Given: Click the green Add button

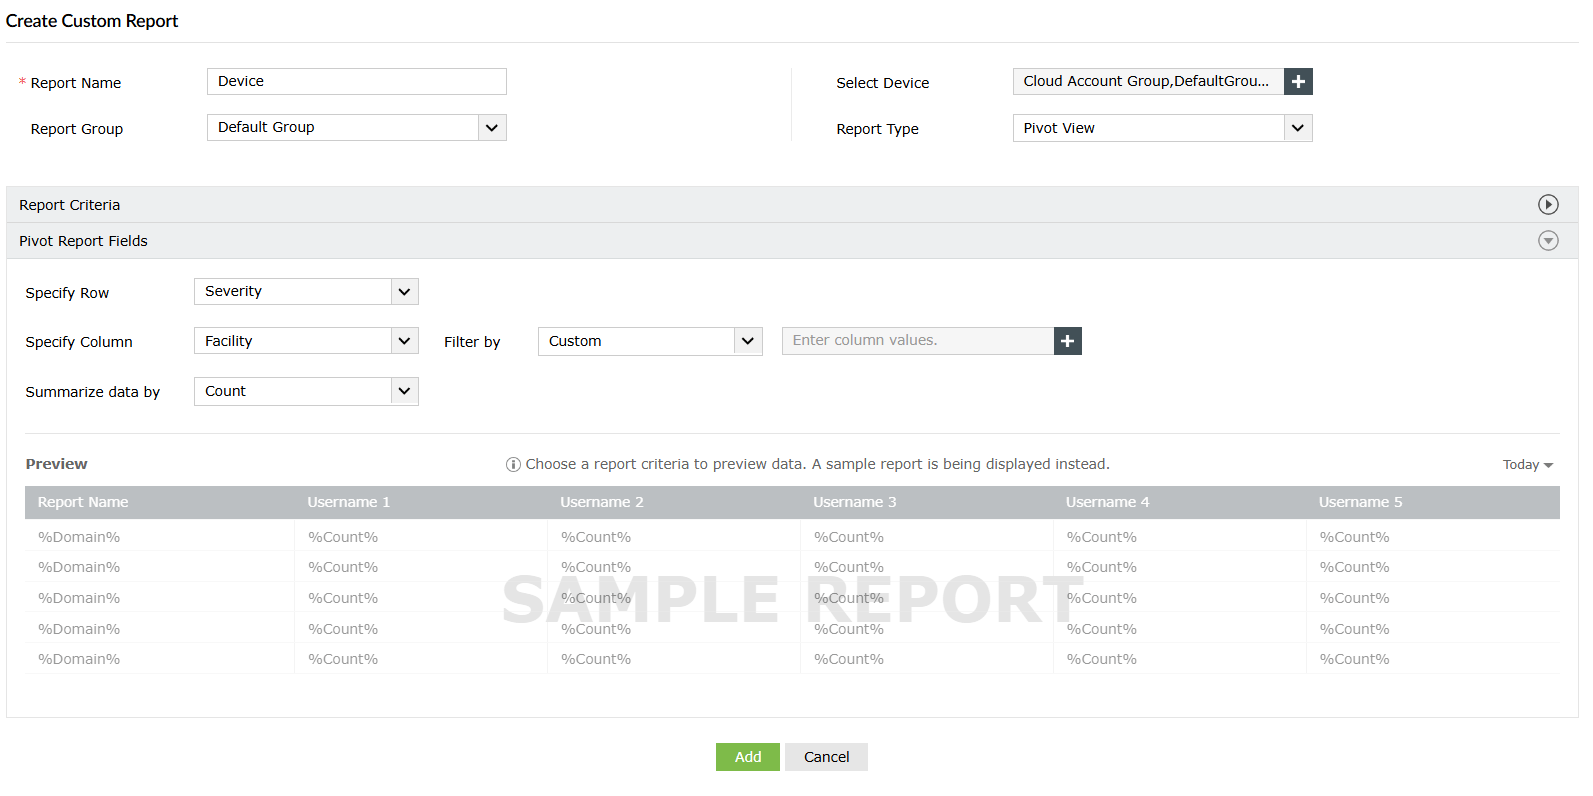Looking at the screenshot, I should (x=748, y=757).
